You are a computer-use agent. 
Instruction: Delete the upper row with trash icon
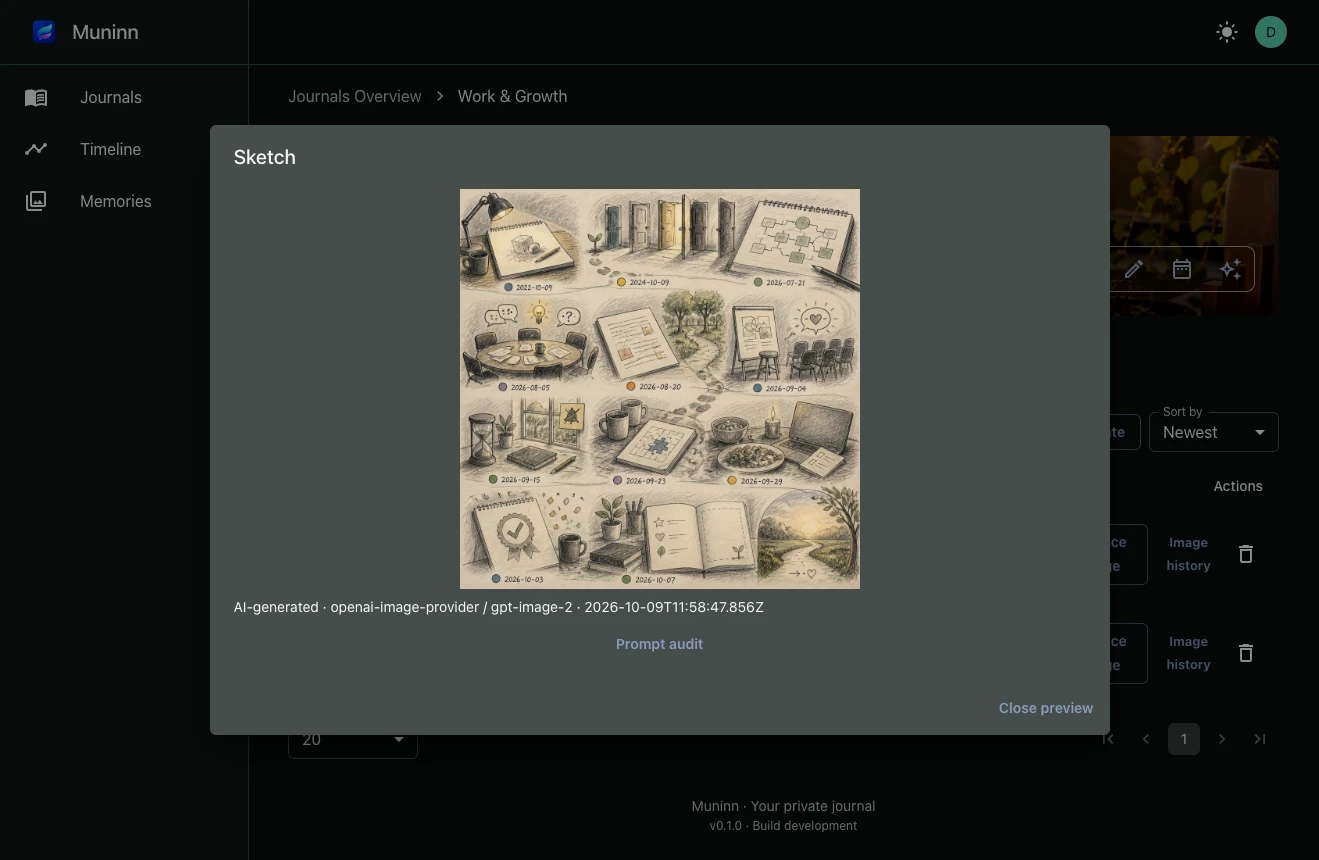[x=1246, y=554]
